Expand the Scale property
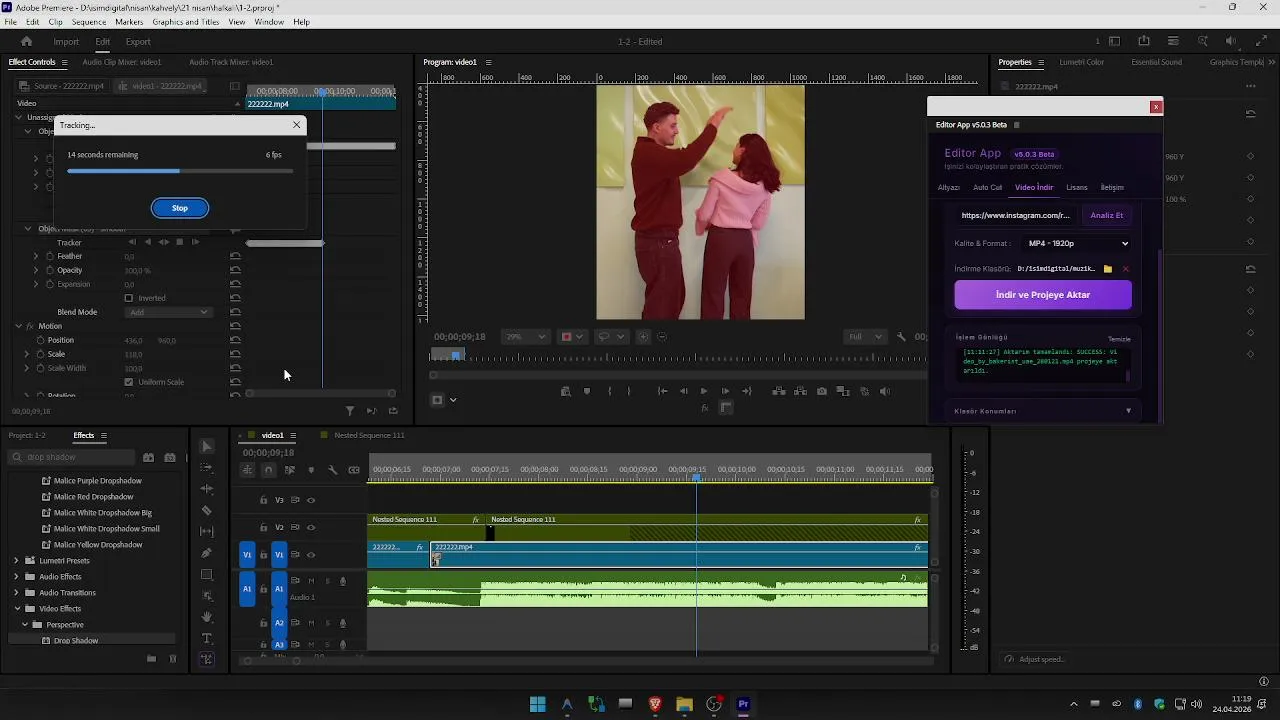 click(27, 354)
